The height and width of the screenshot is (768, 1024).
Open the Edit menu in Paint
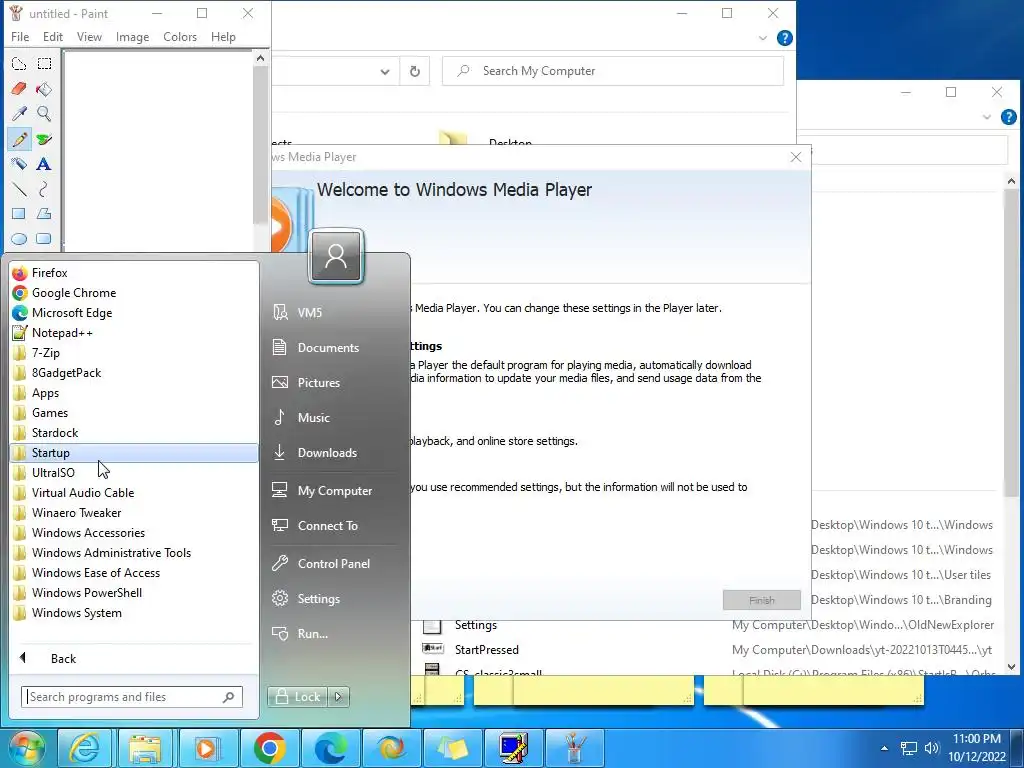[53, 37]
